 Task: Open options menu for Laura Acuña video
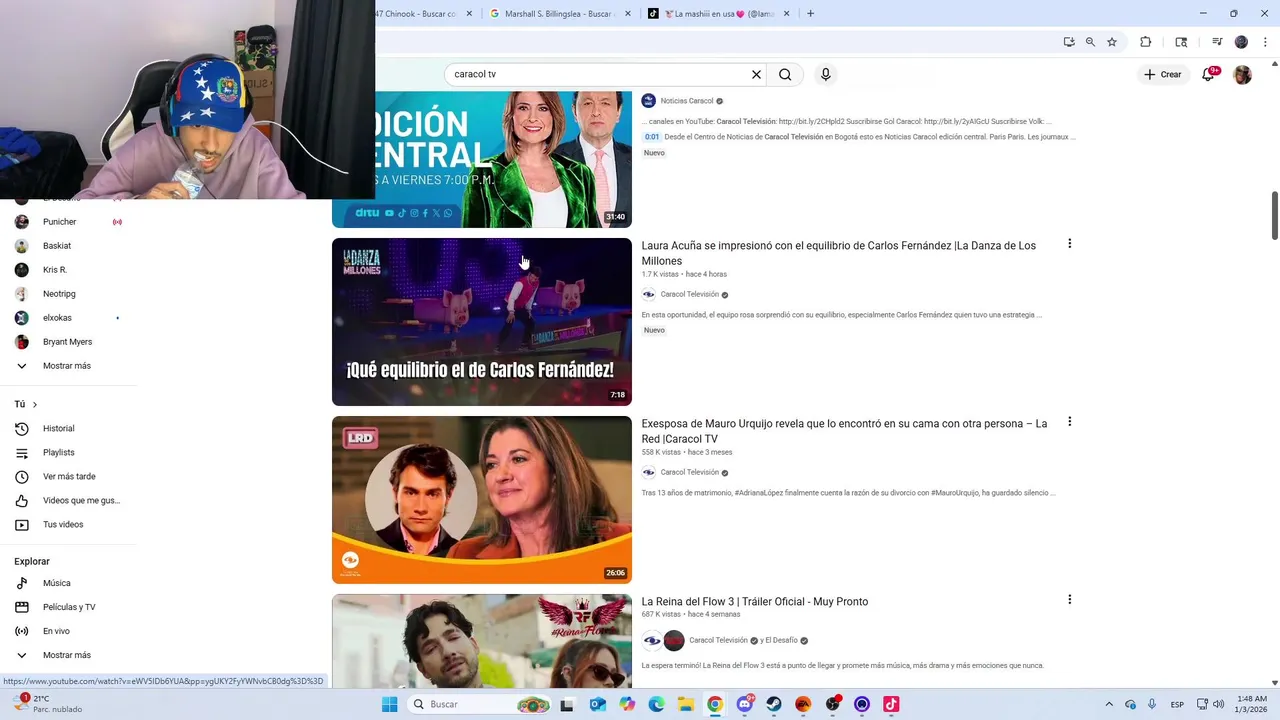(x=1069, y=243)
